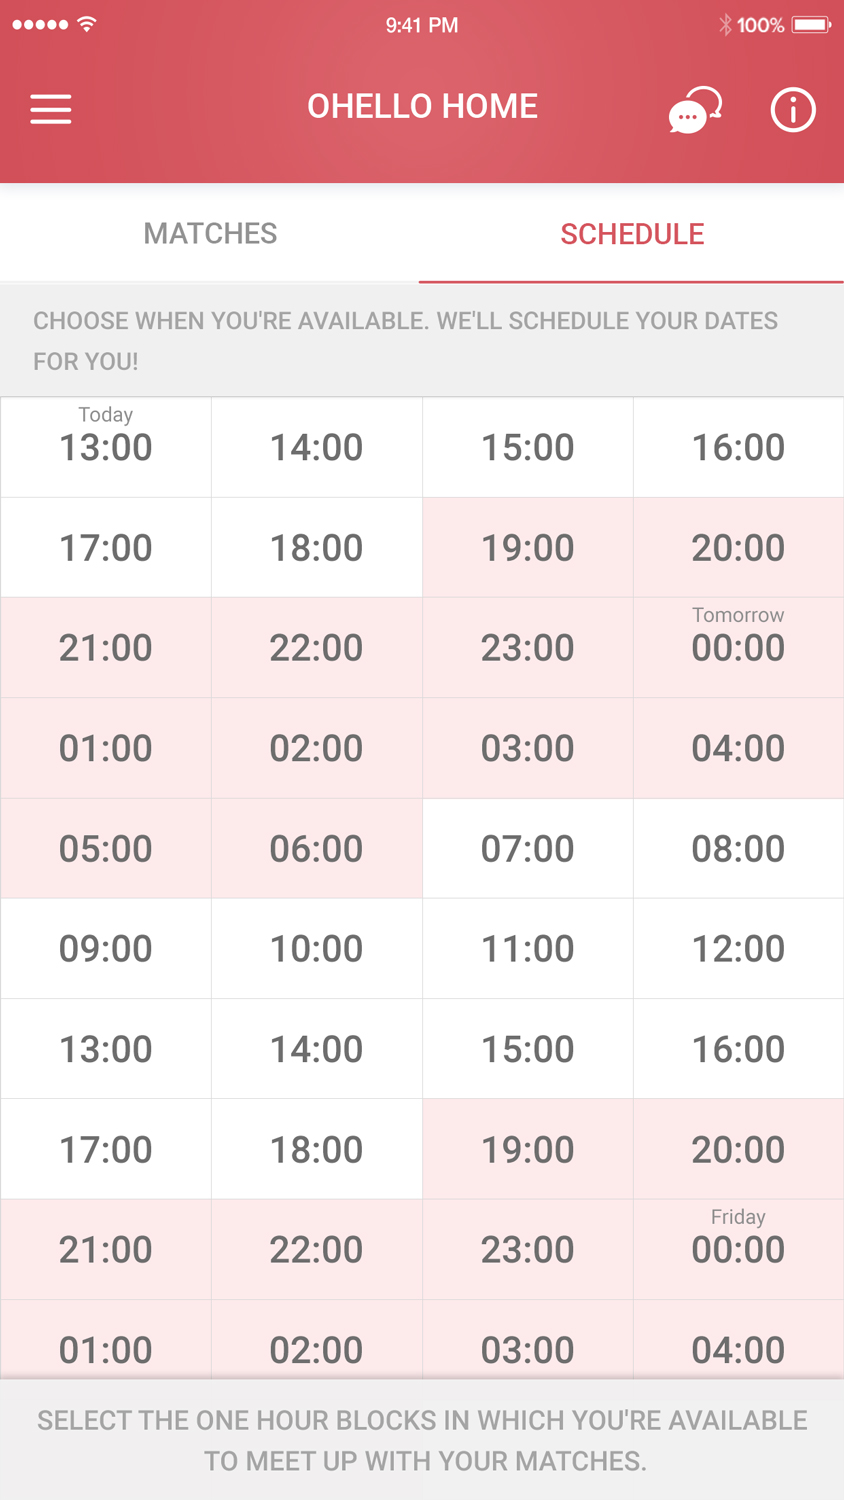Mark 12:00 as available
This screenshot has height=1500, width=844.
click(x=738, y=949)
